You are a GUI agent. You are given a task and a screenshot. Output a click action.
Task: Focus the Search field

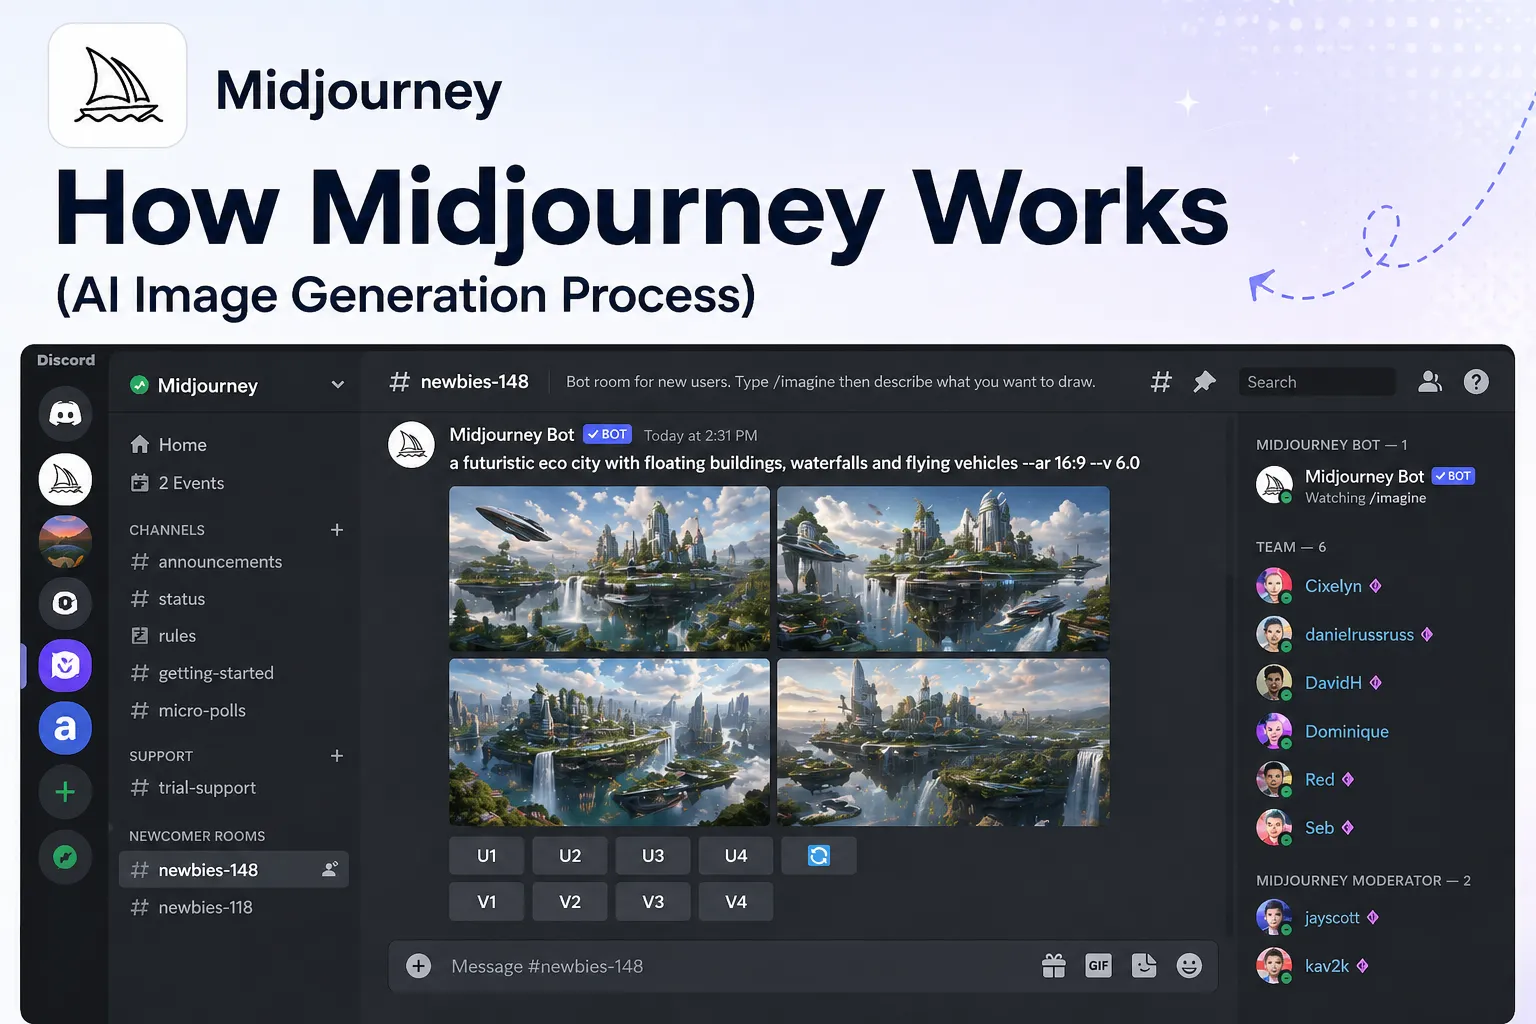[x=1316, y=382]
